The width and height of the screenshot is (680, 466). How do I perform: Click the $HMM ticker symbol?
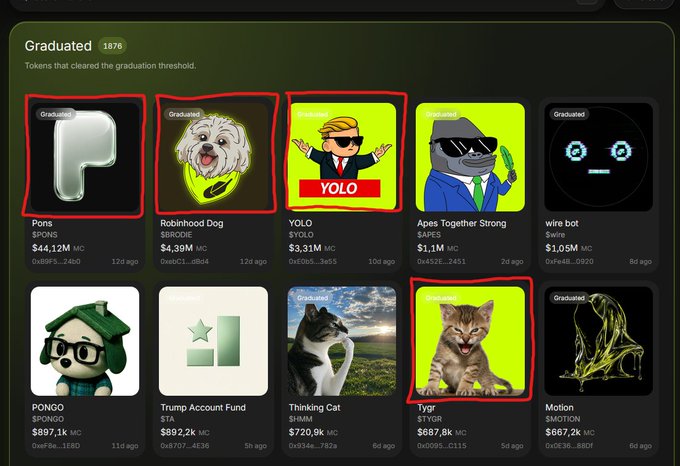click(x=300, y=419)
